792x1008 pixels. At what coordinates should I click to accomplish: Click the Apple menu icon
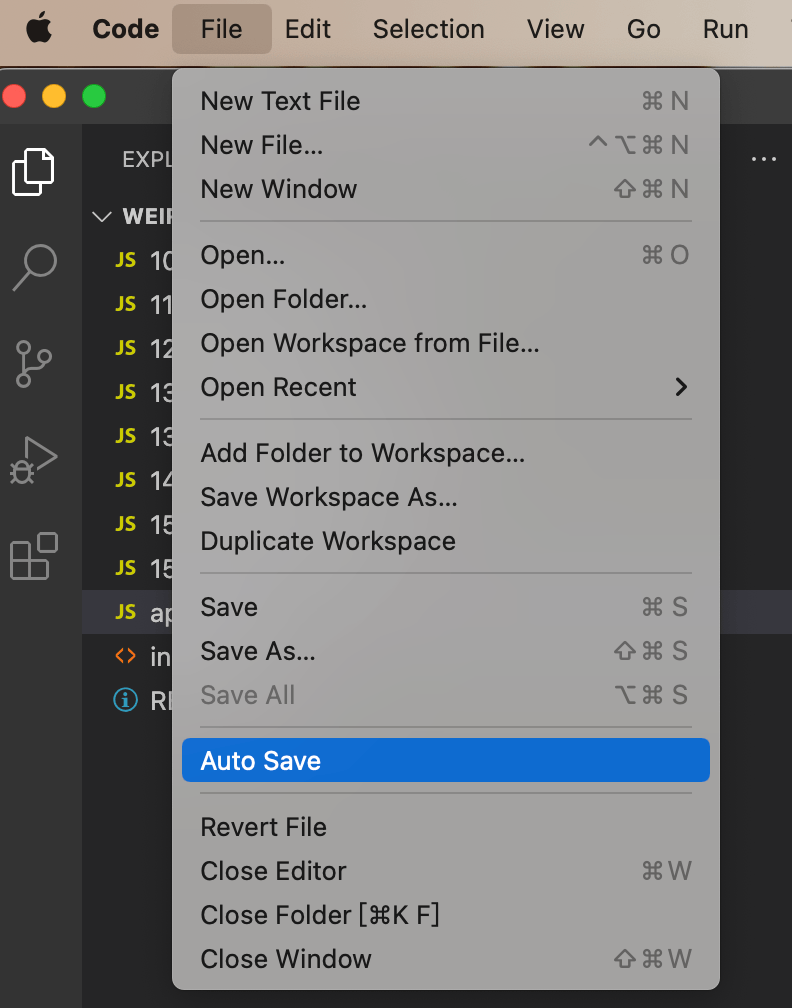click(39, 29)
